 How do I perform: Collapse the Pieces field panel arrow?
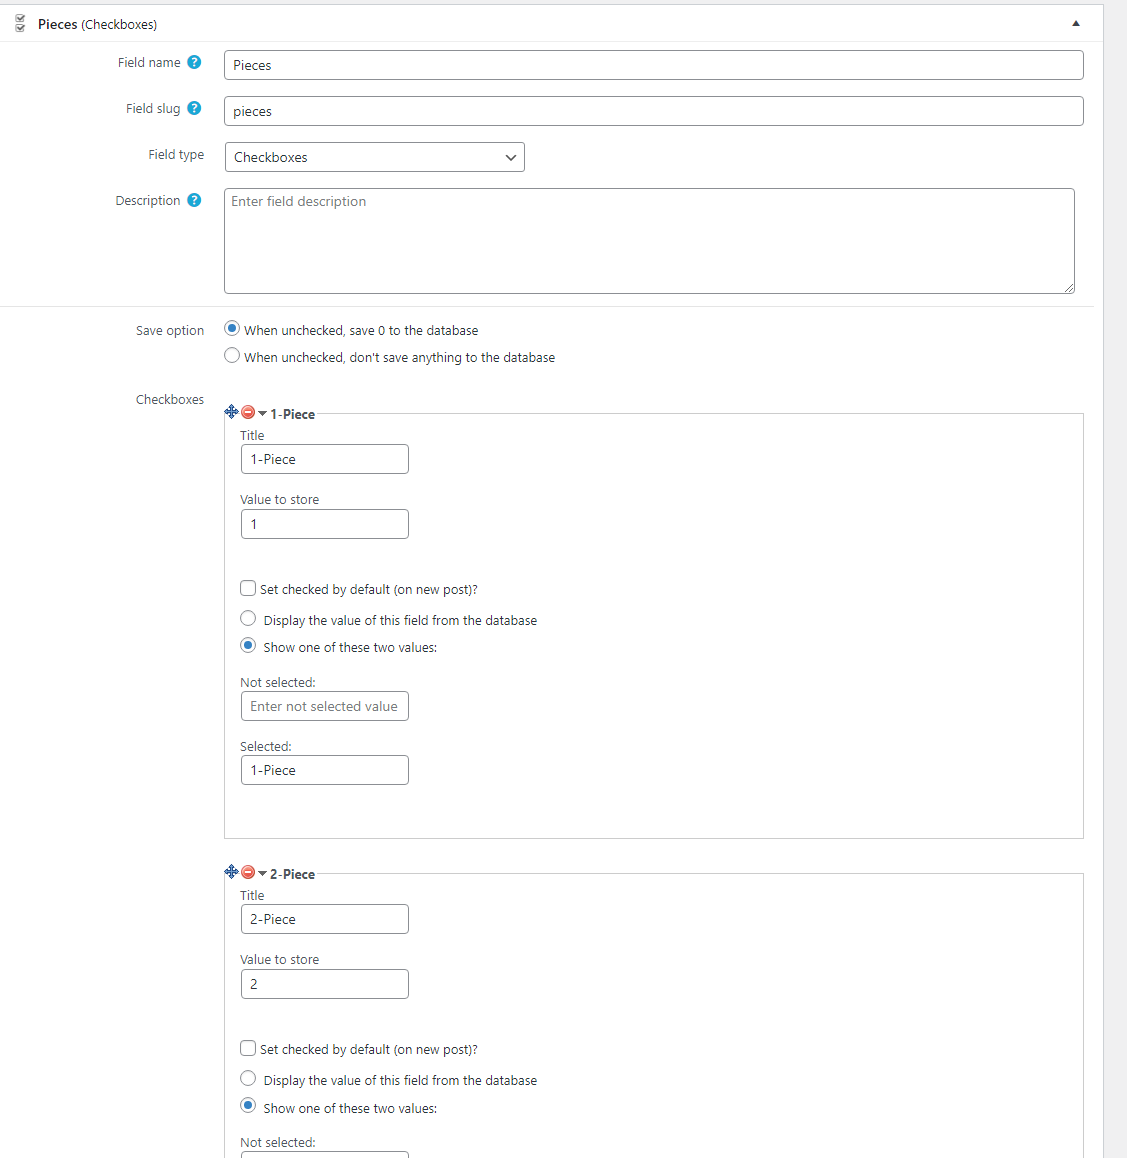point(1075,24)
